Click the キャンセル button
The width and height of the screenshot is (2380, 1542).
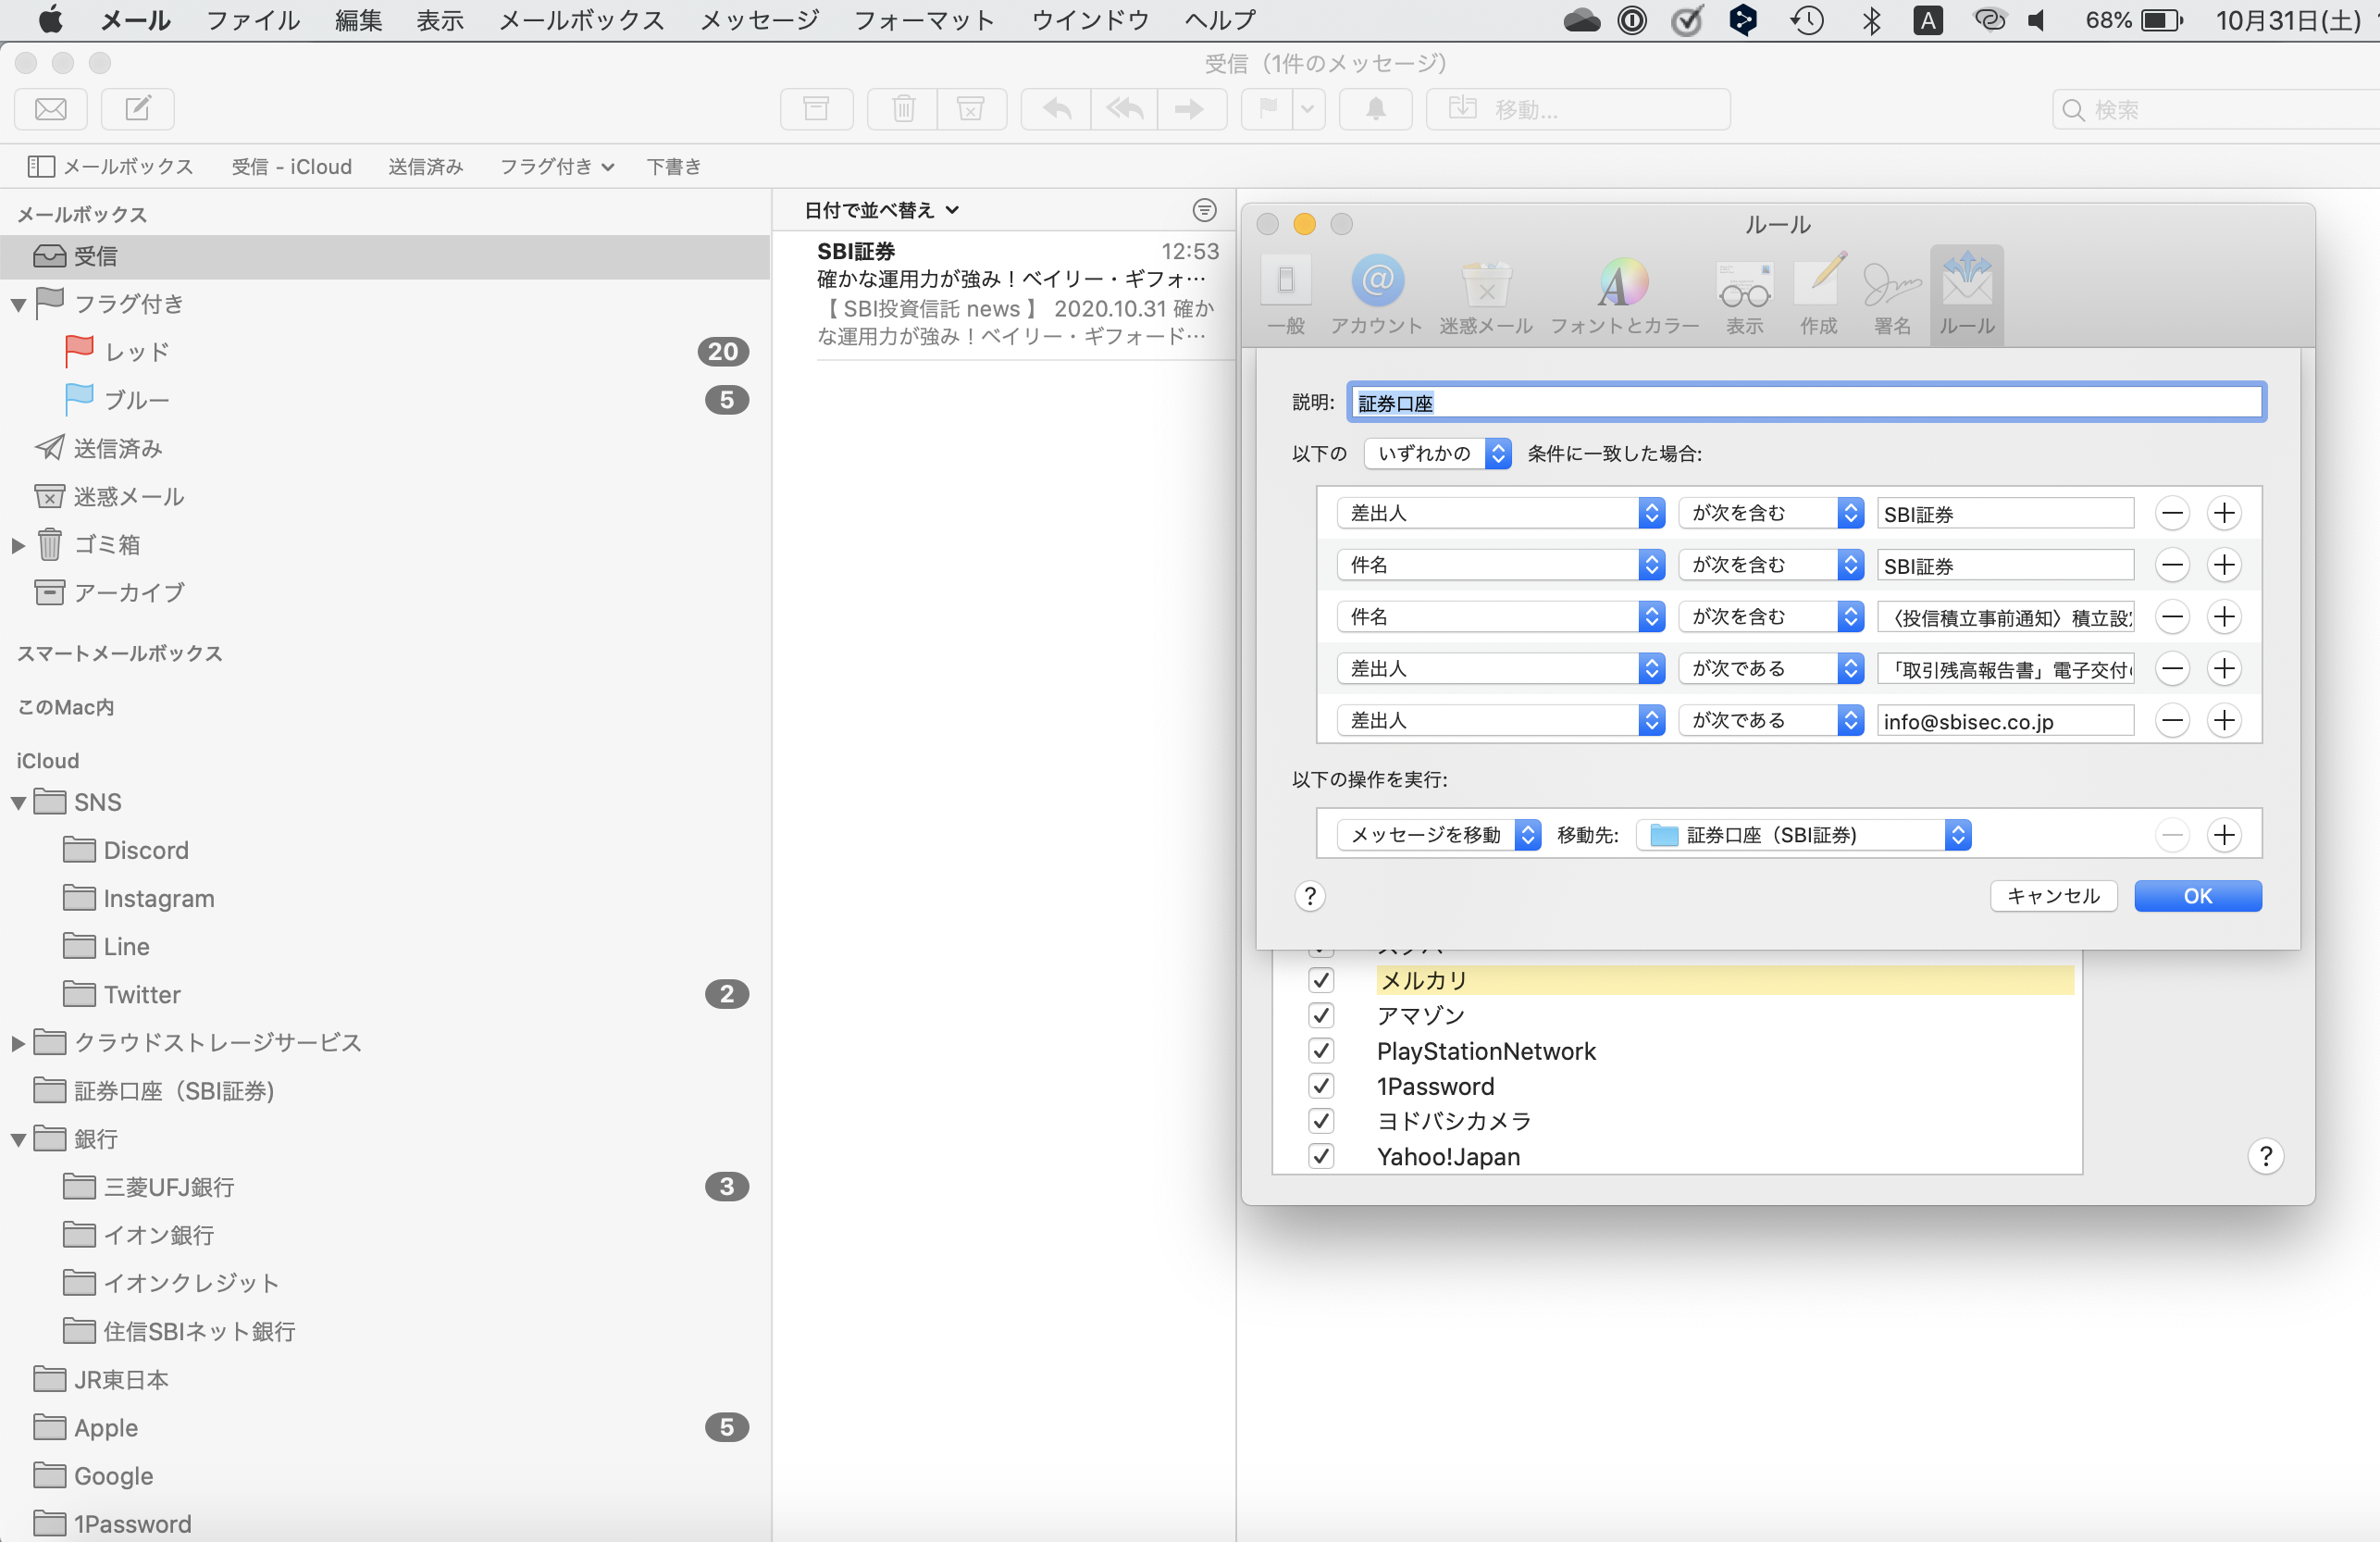click(2053, 896)
